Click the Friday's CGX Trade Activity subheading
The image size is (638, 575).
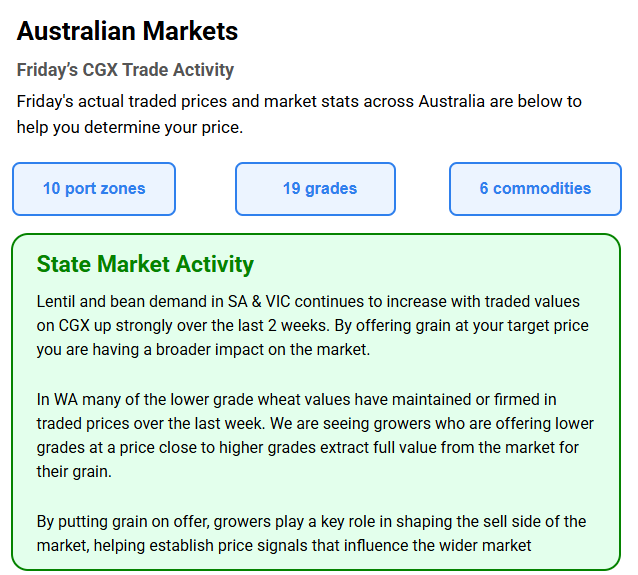click(125, 70)
